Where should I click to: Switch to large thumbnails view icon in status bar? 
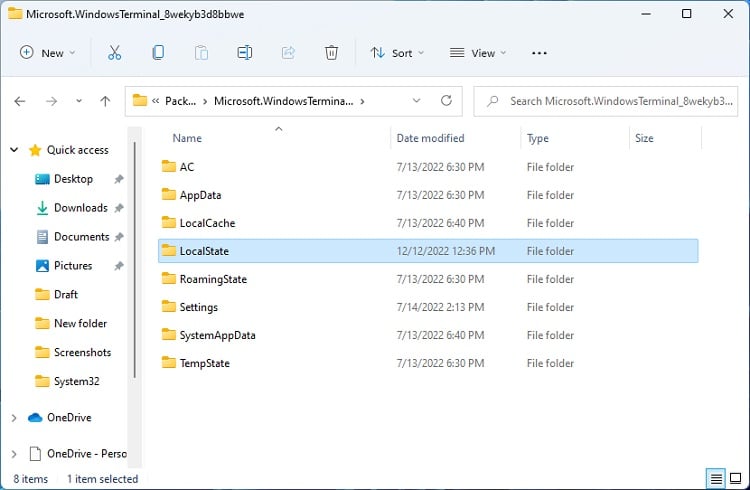pyautogui.click(x=736, y=478)
